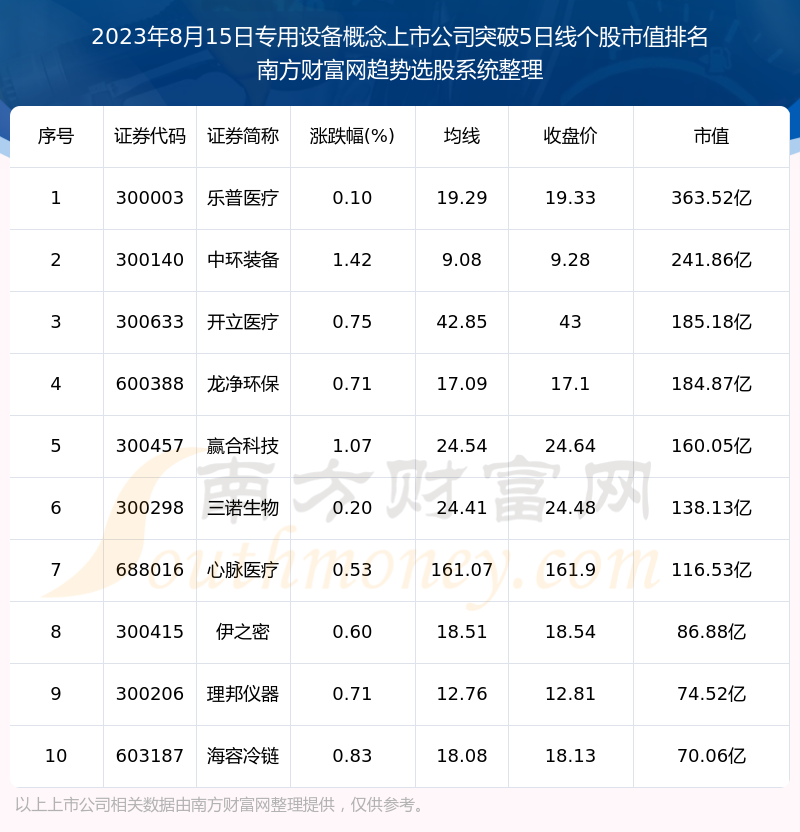Select stock code 600388

[x=150, y=384]
